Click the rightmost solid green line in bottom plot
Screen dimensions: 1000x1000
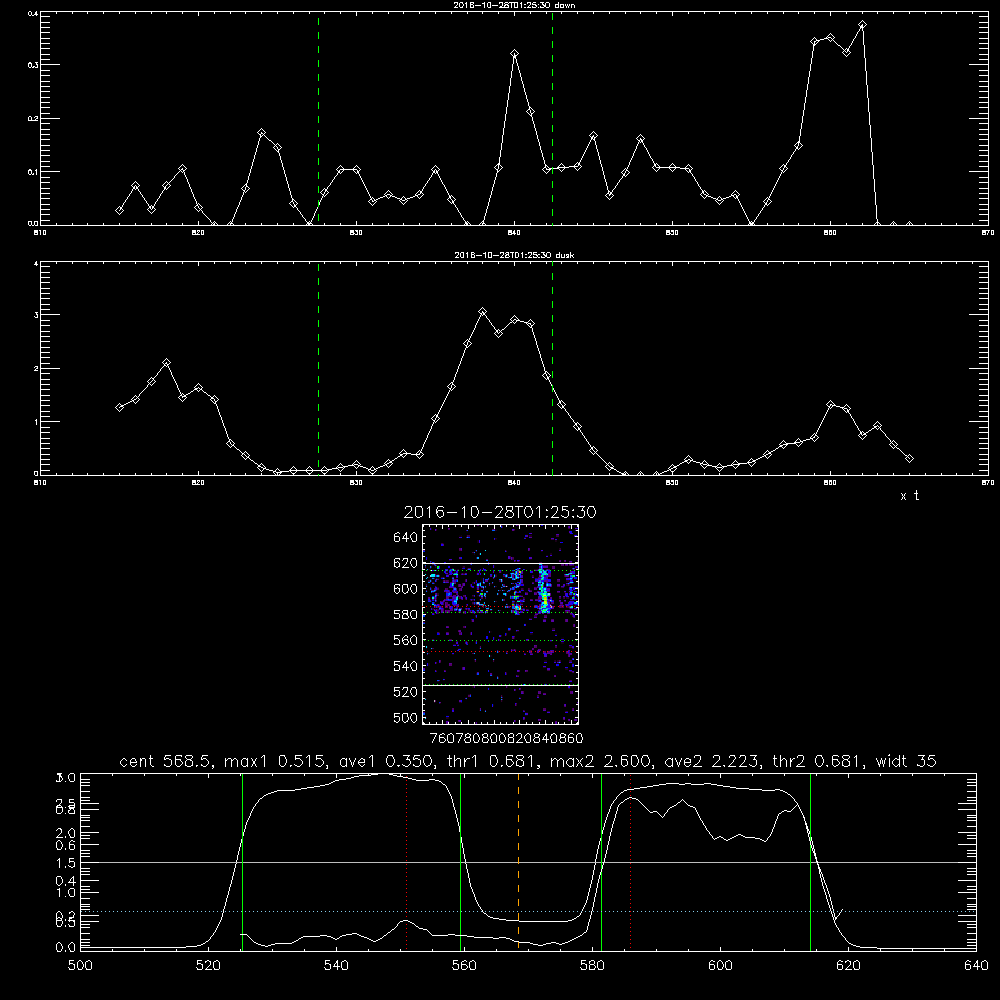(x=811, y=862)
